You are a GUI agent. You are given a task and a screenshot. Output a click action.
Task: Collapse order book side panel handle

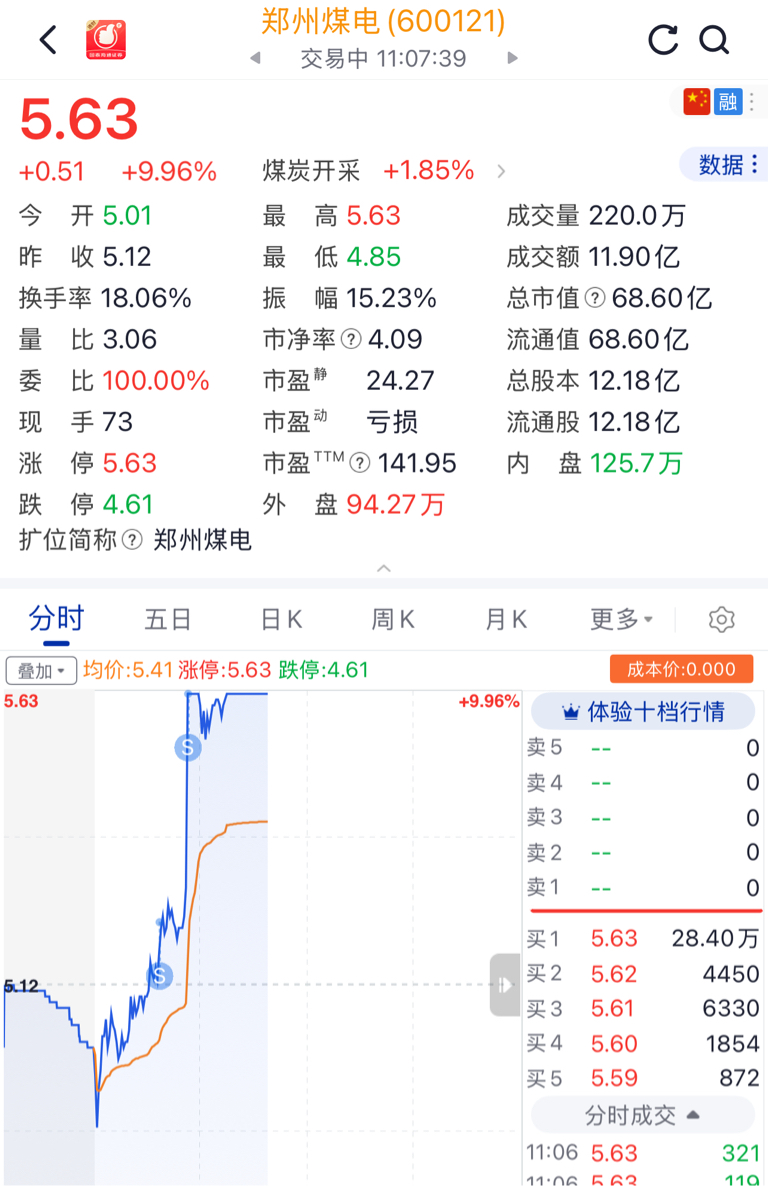(505, 985)
